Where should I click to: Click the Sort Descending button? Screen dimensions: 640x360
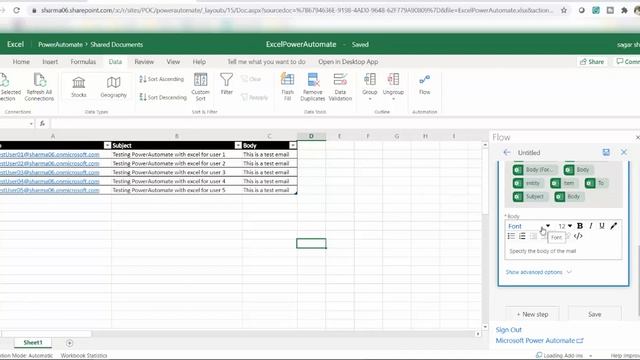pos(163,97)
